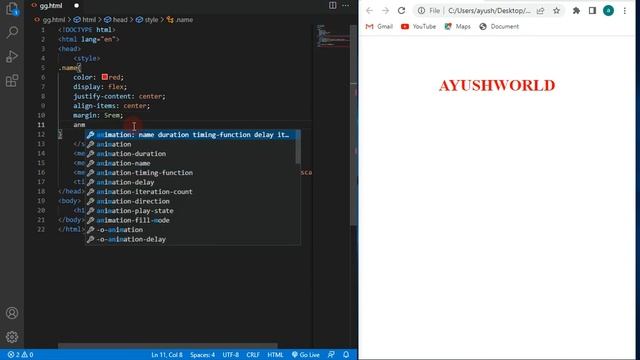Open Gmail bookmark
Image resolution: width=640 pixels, height=360 pixels.
379,27
